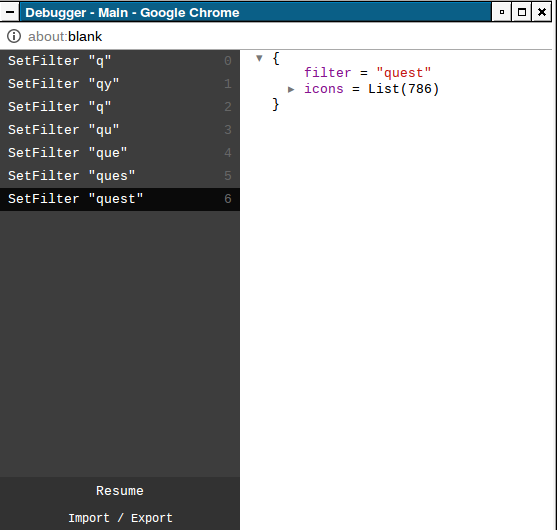The width and height of the screenshot is (557, 530).
Task: Select the SetFilter "quest" message
Action: coord(120,199)
